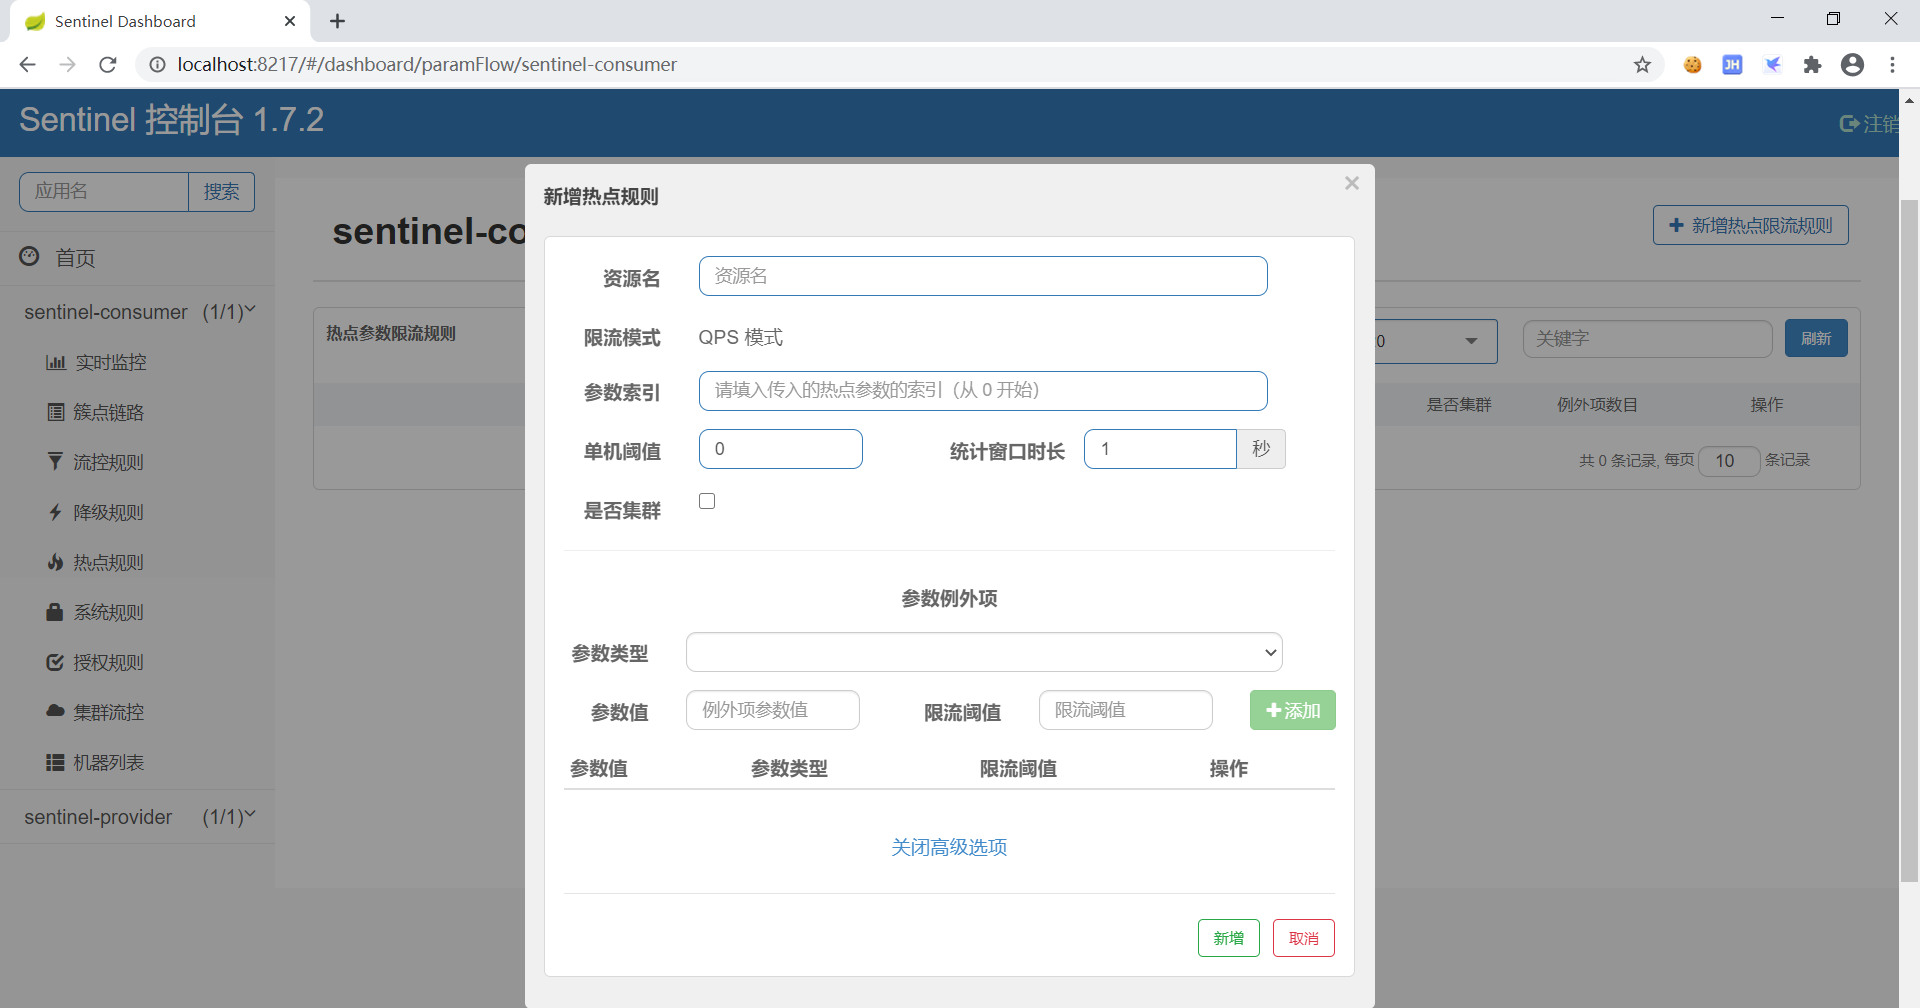Screen dimensions: 1920x1008
Task: Click the 搜索 button in the sidebar
Action: point(222,191)
